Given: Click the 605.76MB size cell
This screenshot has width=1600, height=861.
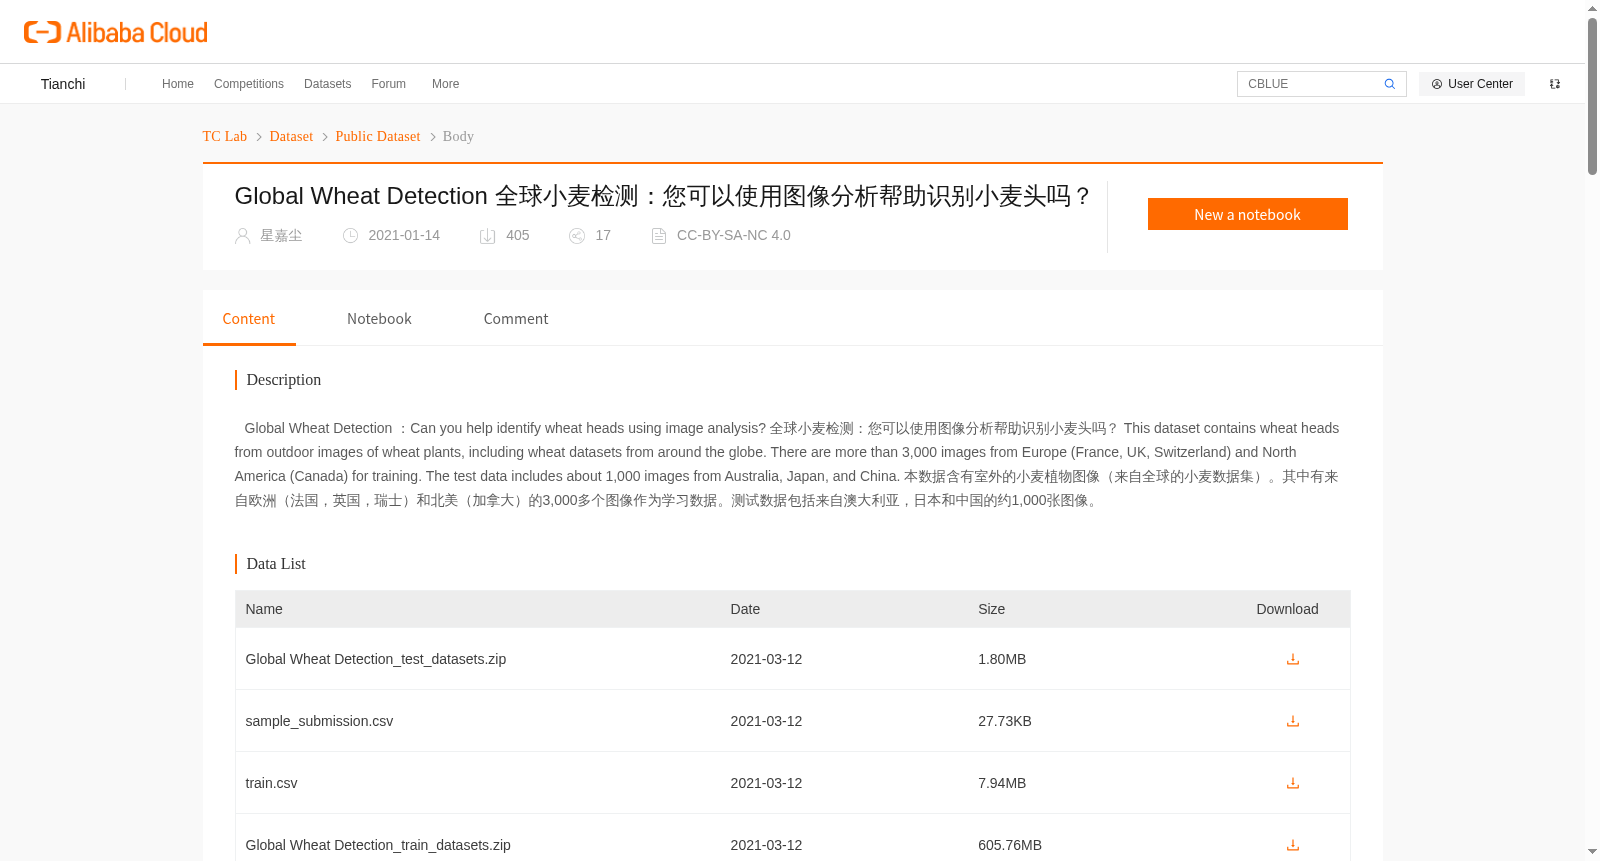Looking at the screenshot, I should (x=1010, y=845).
